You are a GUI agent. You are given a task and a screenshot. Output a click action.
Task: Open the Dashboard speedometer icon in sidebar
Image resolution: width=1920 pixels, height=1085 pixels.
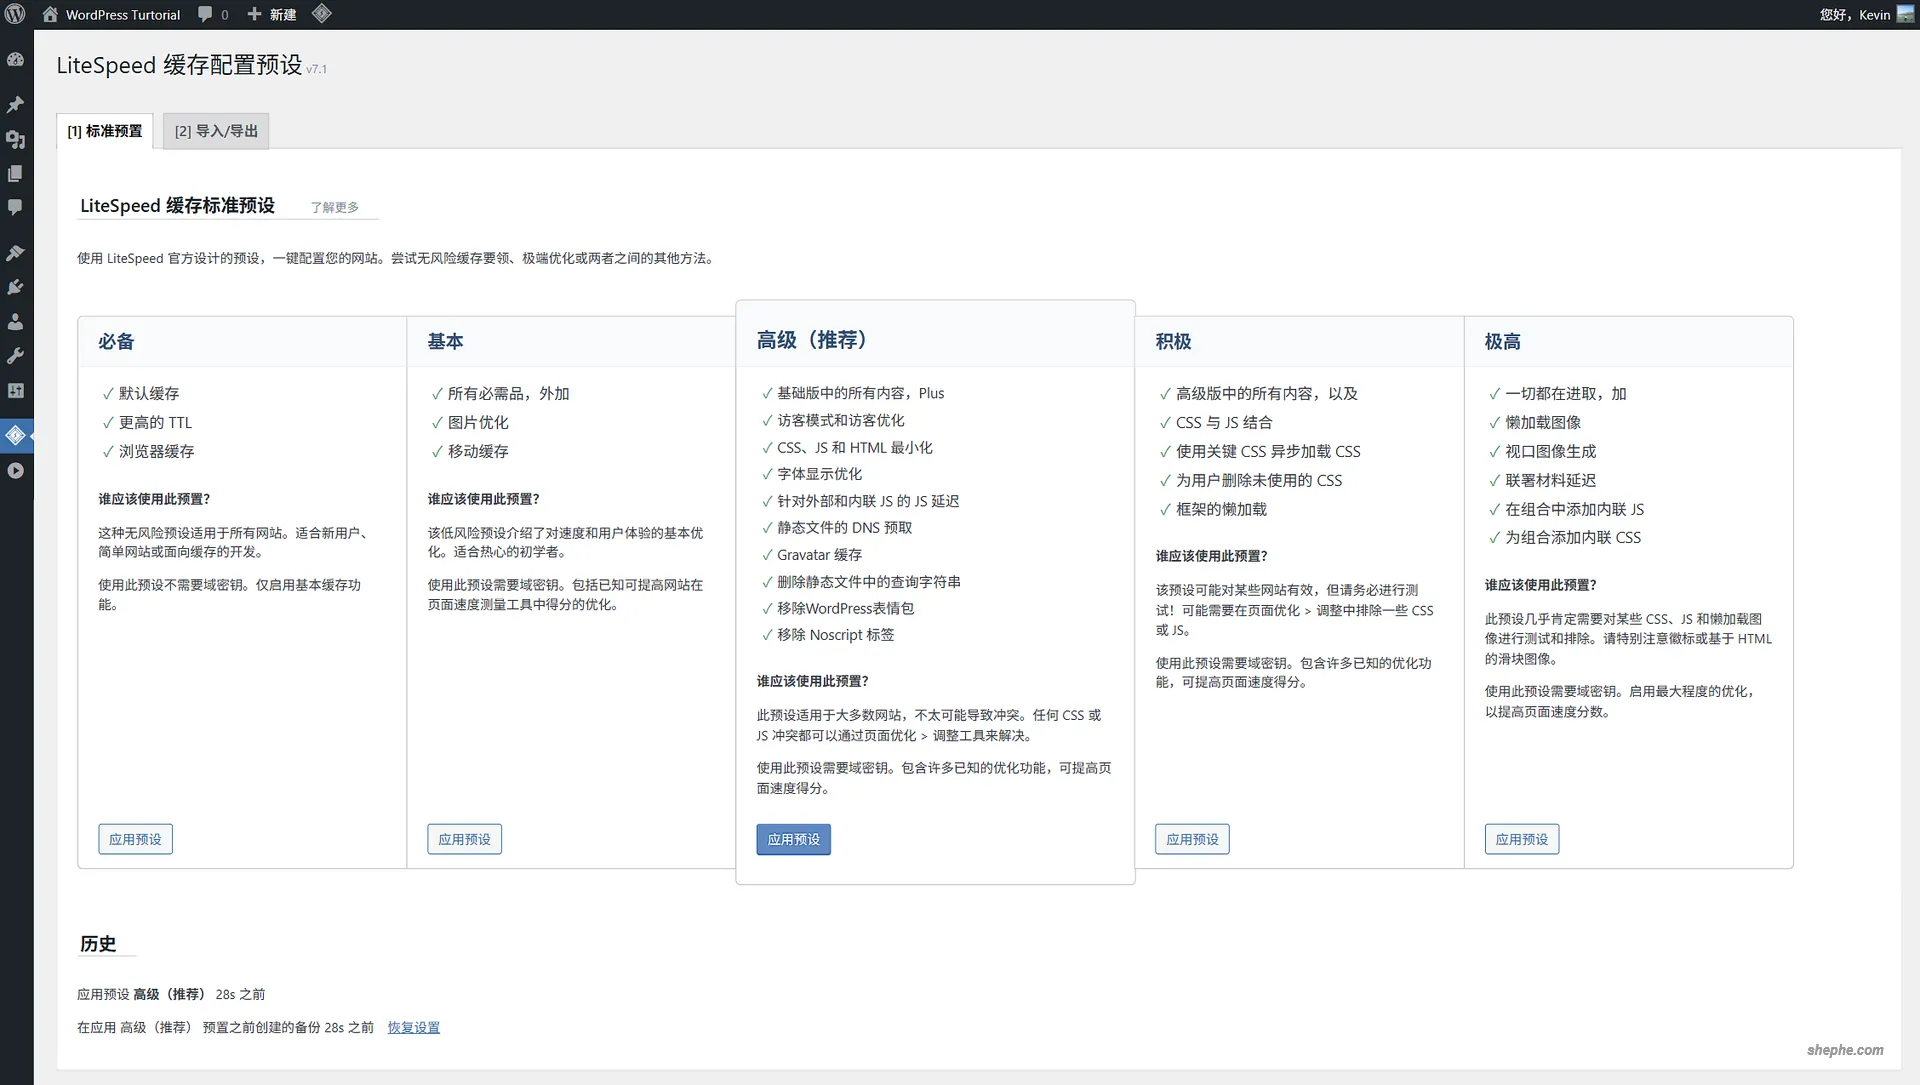click(x=16, y=59)
